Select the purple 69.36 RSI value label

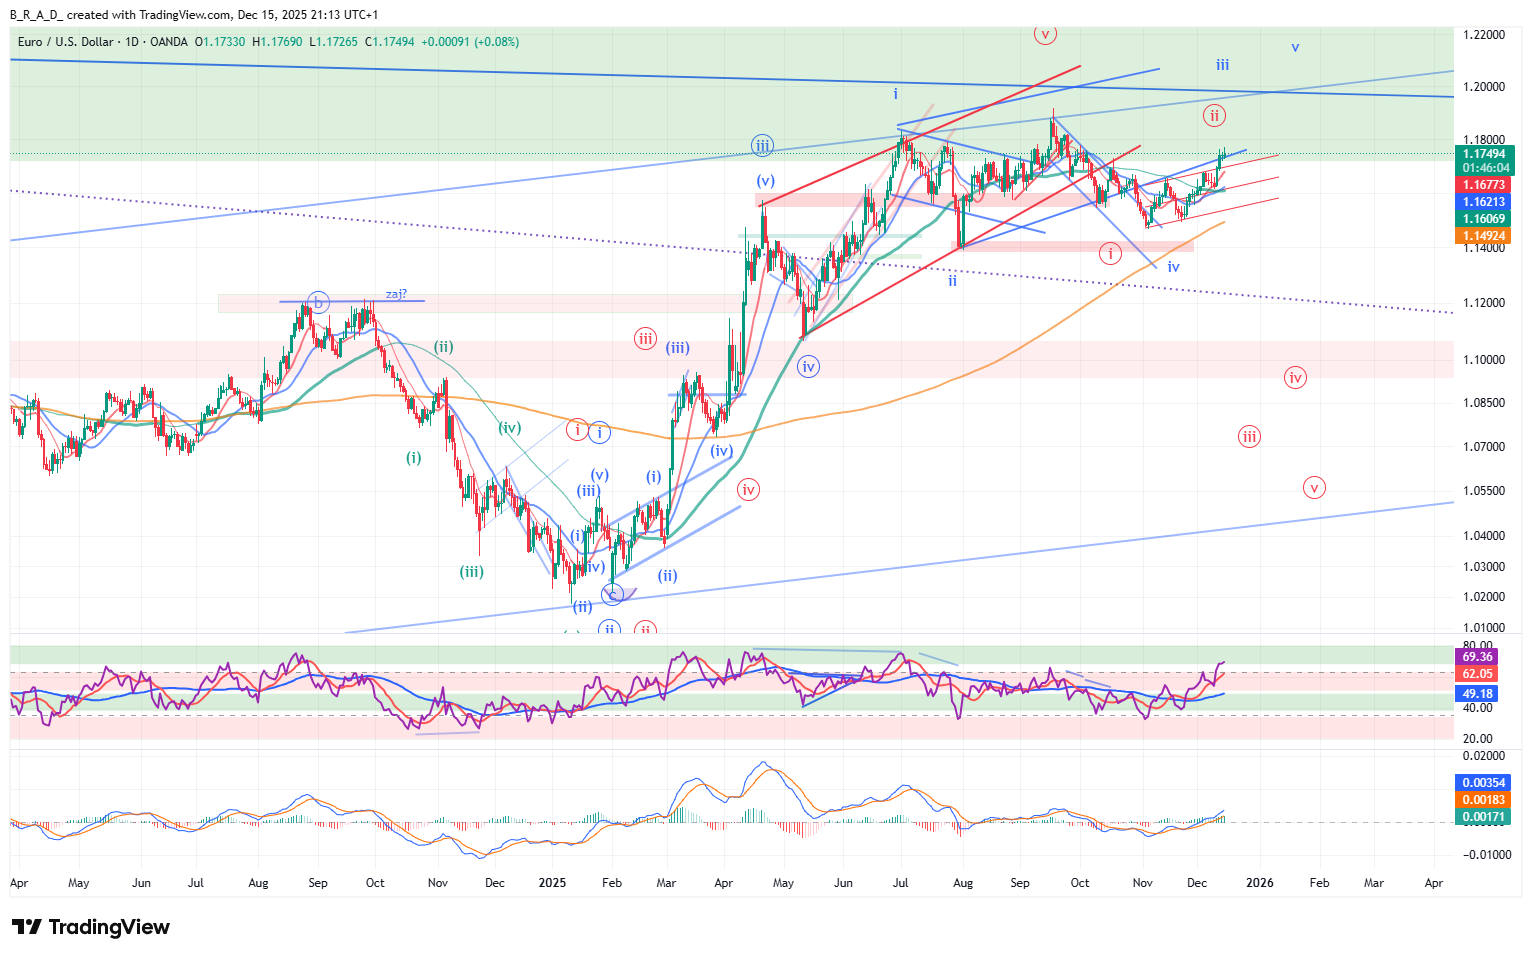pos(1477,657)
